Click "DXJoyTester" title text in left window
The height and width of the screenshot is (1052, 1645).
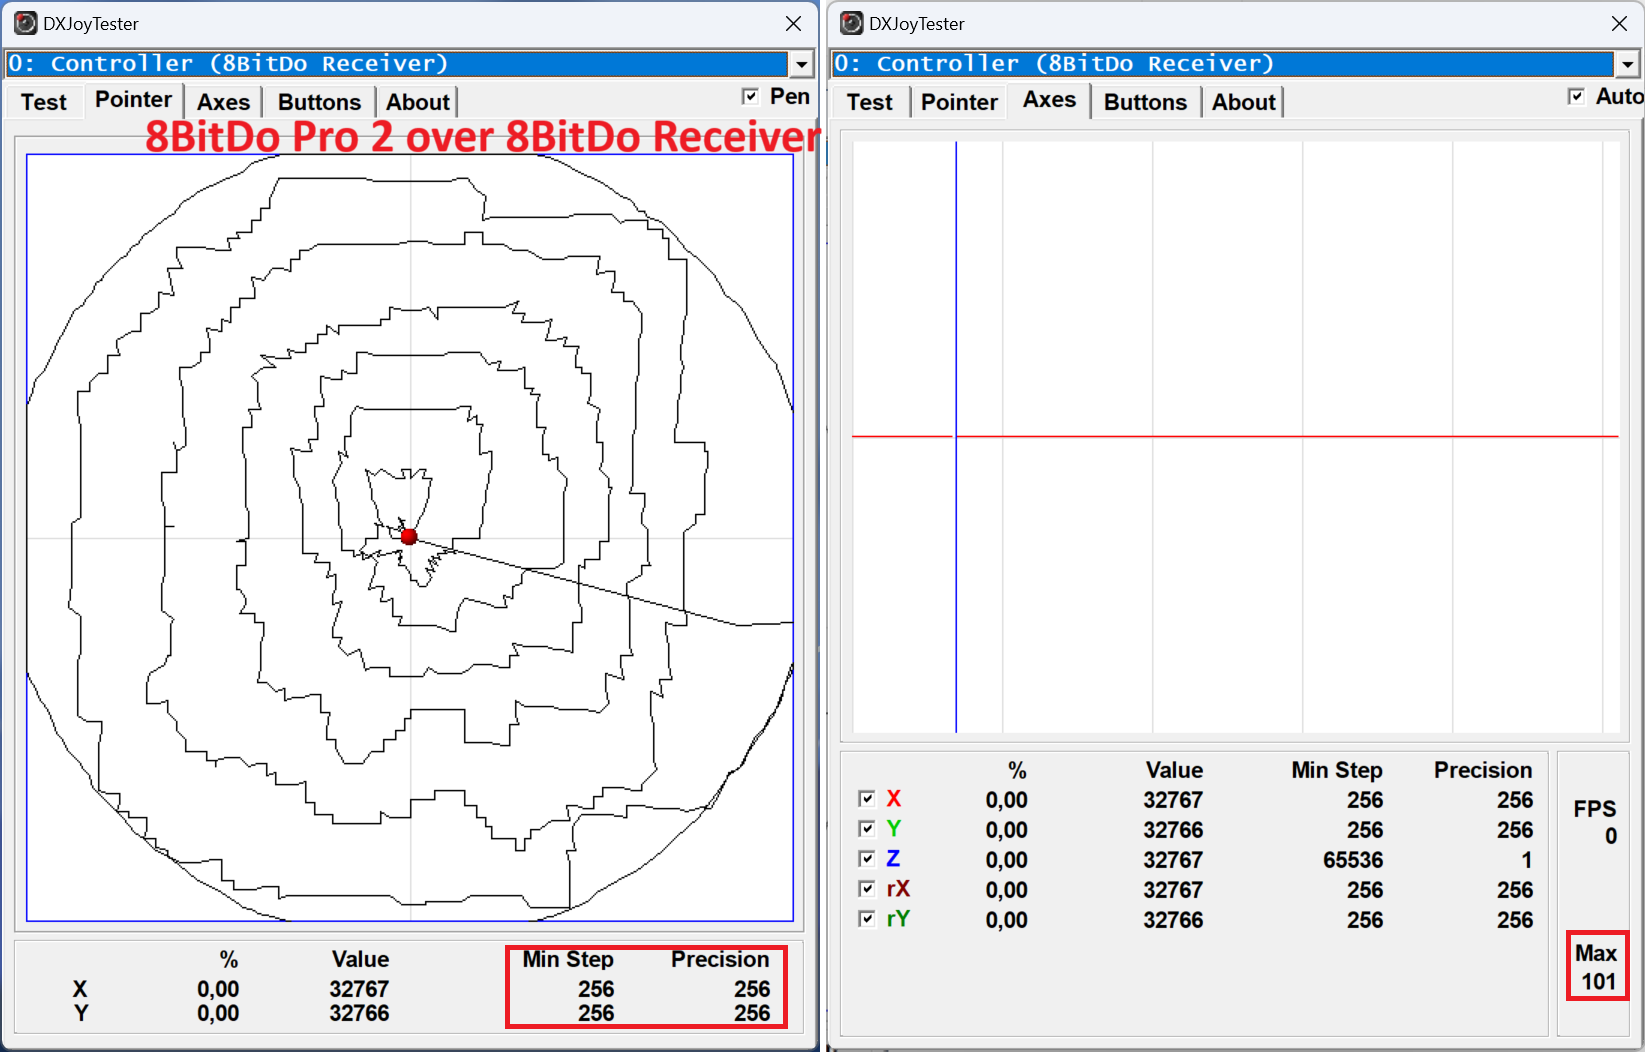pyautogui.click(x=91, y=24)
